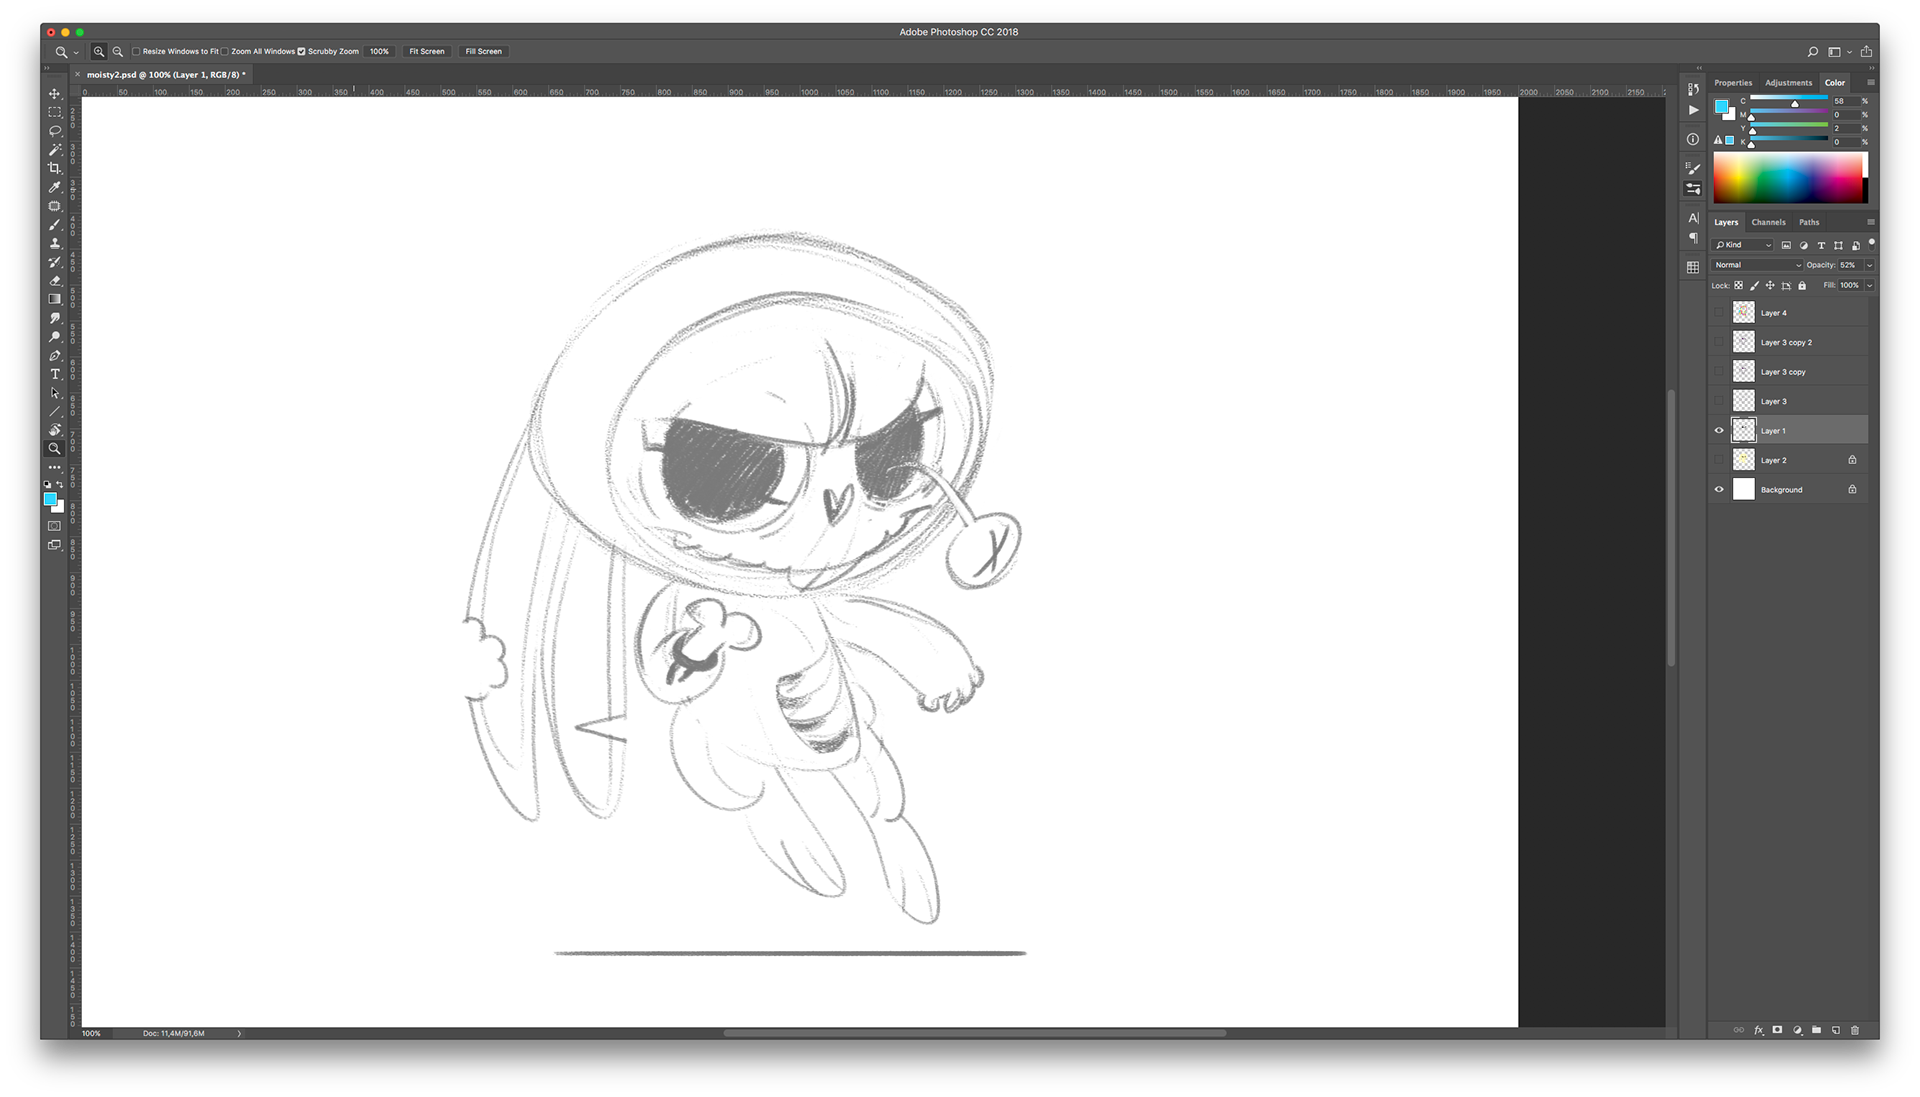Uncheck the Scrubby Zoom checkbox
Viewport: 1920px width, 1097px height.
[x=301, y=51]
